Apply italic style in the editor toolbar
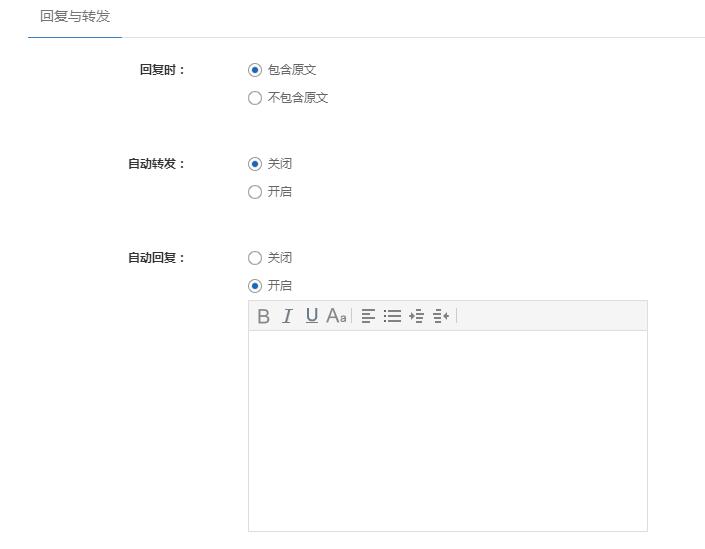 tap(288, 316)
